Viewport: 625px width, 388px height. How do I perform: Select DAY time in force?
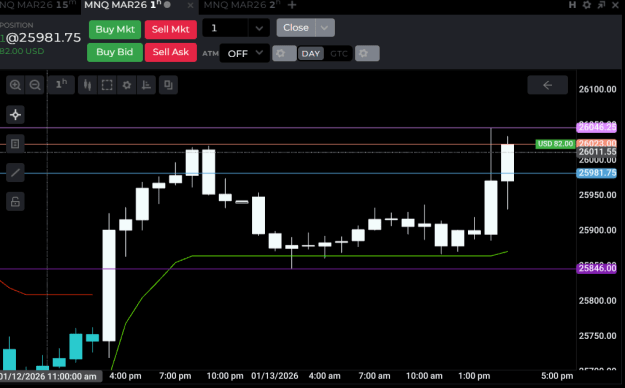[311, 53]
